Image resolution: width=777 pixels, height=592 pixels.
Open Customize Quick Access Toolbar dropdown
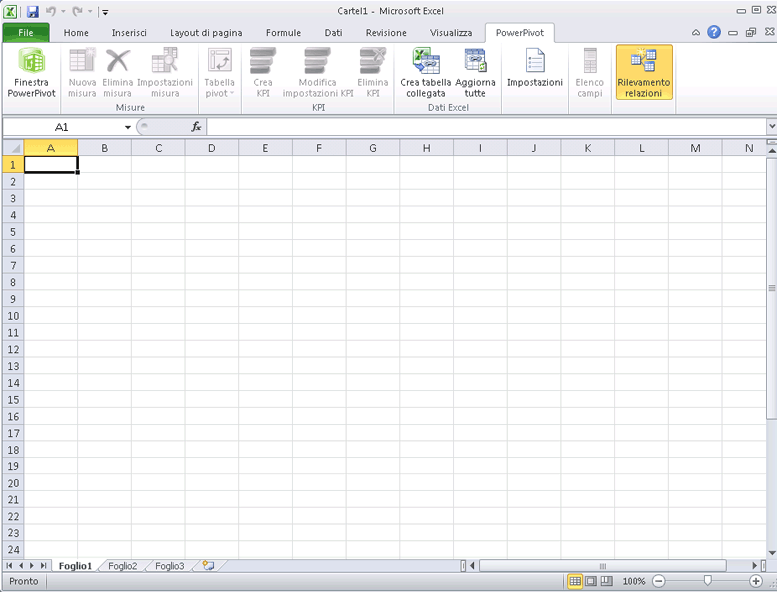point(105,12)
